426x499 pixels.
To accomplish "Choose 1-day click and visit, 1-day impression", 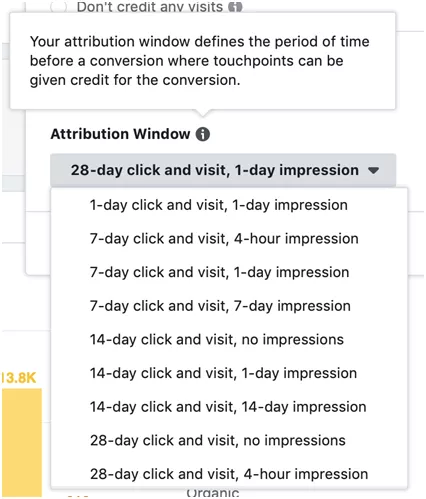I will (x=219, y=205).
